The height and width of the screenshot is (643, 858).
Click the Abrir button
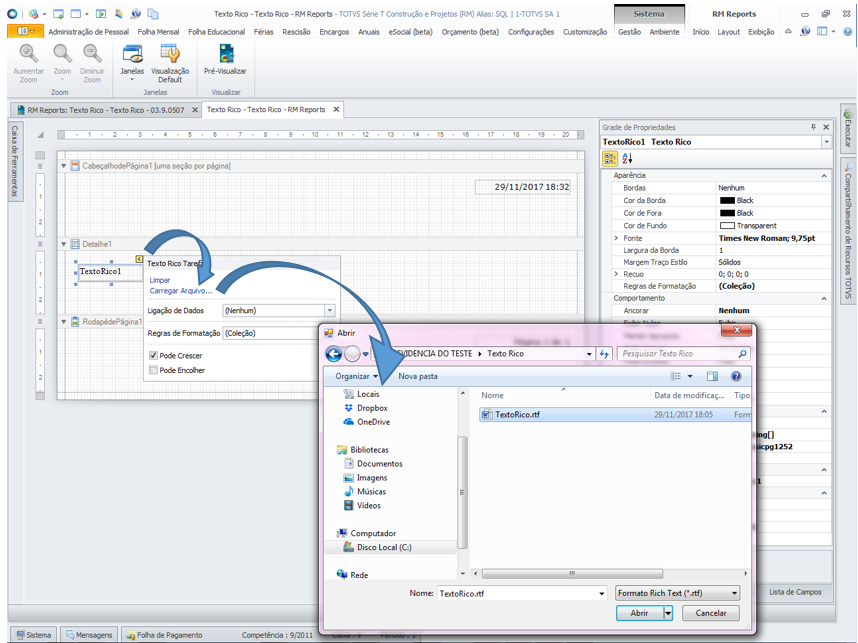click(639, 613)
